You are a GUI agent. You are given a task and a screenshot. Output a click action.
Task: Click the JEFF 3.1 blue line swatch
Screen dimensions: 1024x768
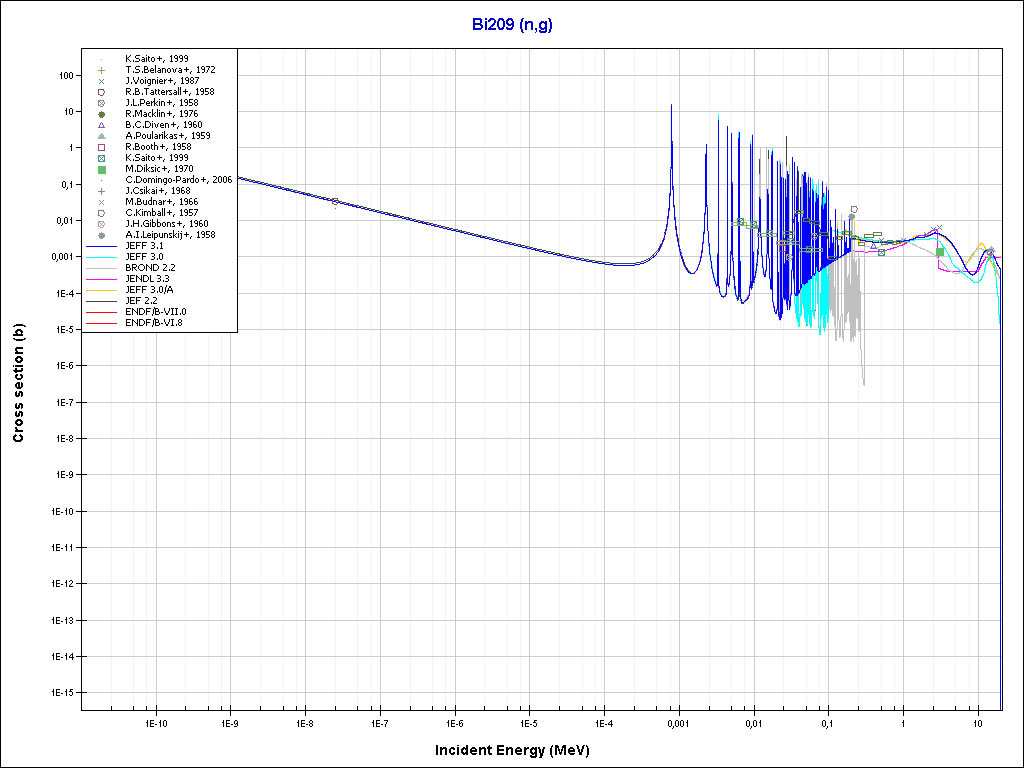coord(102,246)
